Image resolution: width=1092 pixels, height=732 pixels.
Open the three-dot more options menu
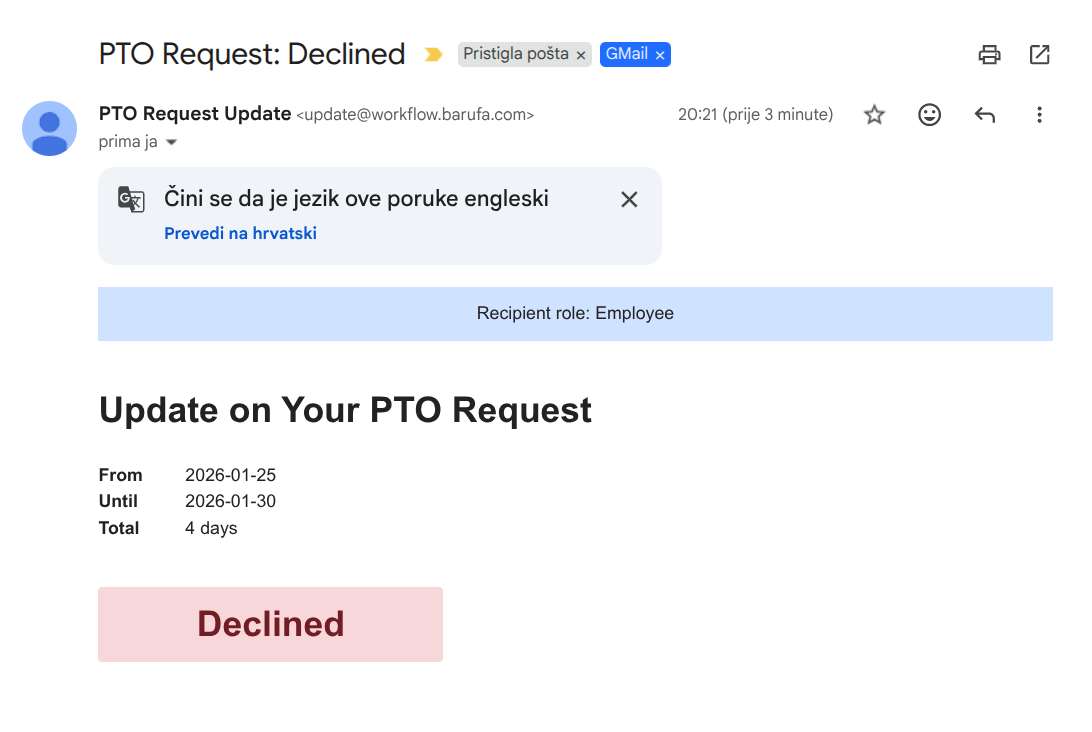pos(1040,115)
